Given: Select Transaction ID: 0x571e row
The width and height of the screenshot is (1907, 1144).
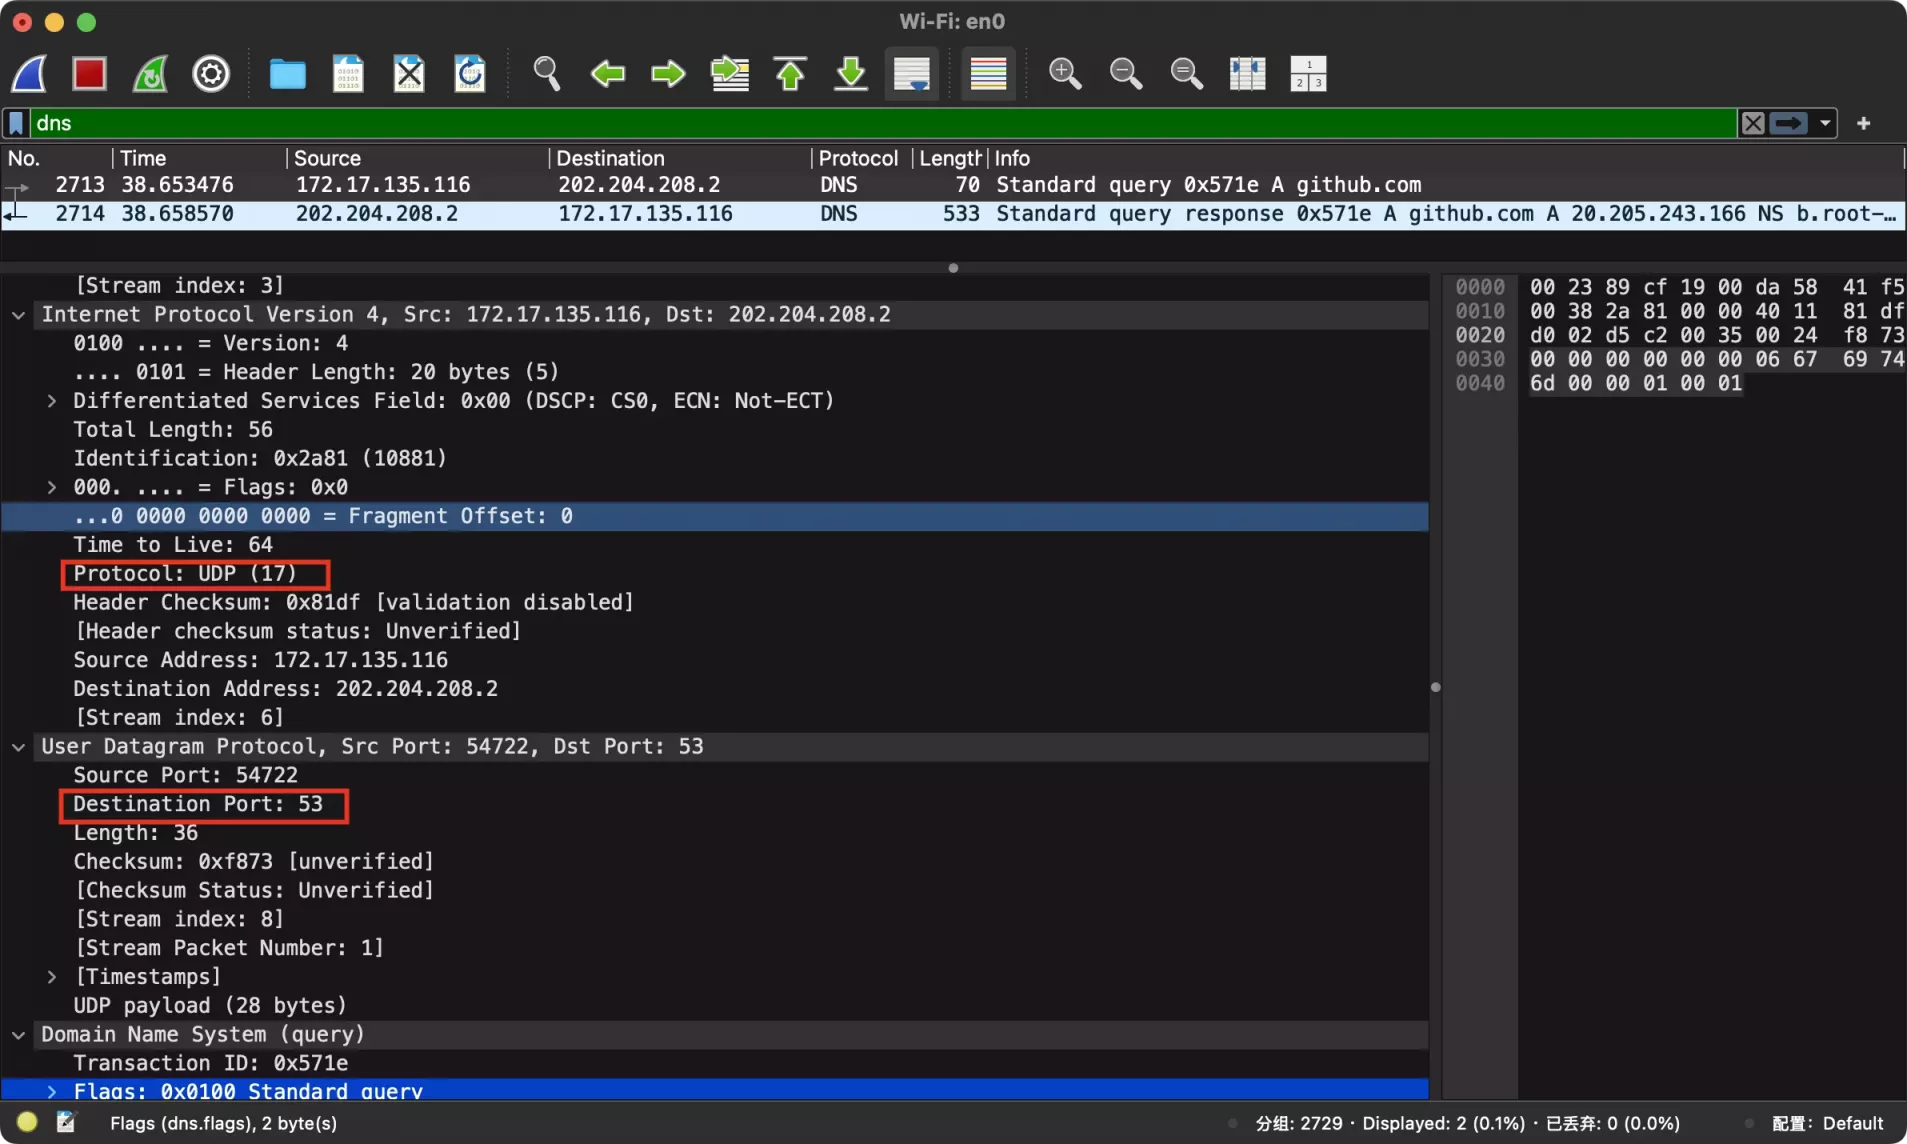Looking at the screenshot, I should click(714, 1063).
